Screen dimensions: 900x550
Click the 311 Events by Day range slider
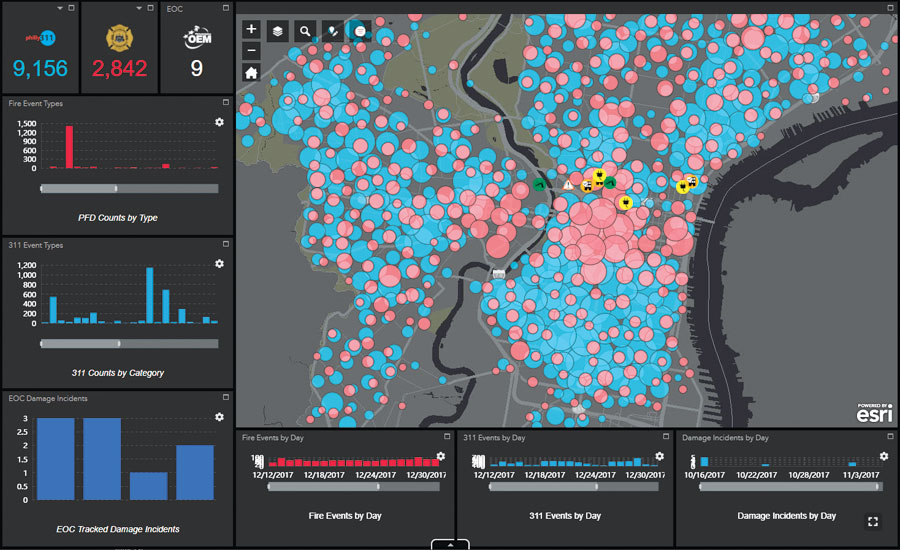tap(573, 486)
